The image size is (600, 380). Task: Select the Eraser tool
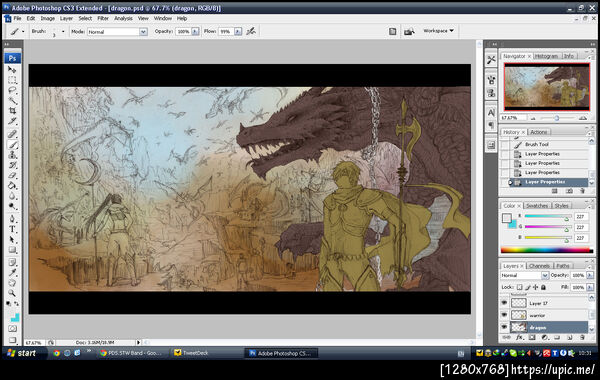(x=12, y=176)
